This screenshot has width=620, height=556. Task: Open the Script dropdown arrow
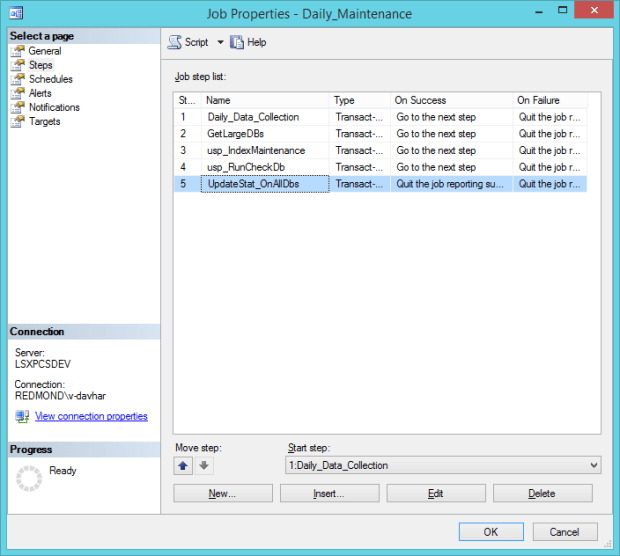[220, 42]
